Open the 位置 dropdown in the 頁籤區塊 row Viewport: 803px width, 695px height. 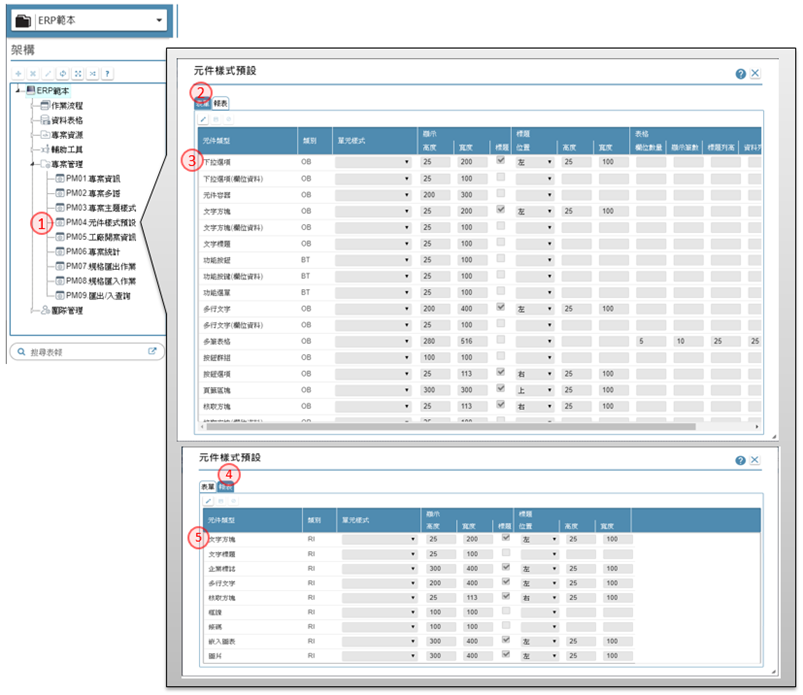tap(535, 390)
